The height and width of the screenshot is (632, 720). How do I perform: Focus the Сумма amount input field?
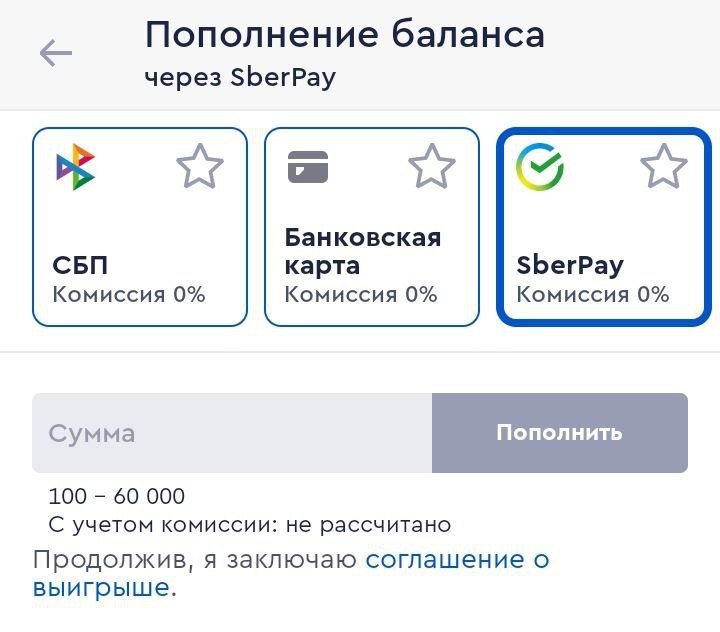pos(232,433)
